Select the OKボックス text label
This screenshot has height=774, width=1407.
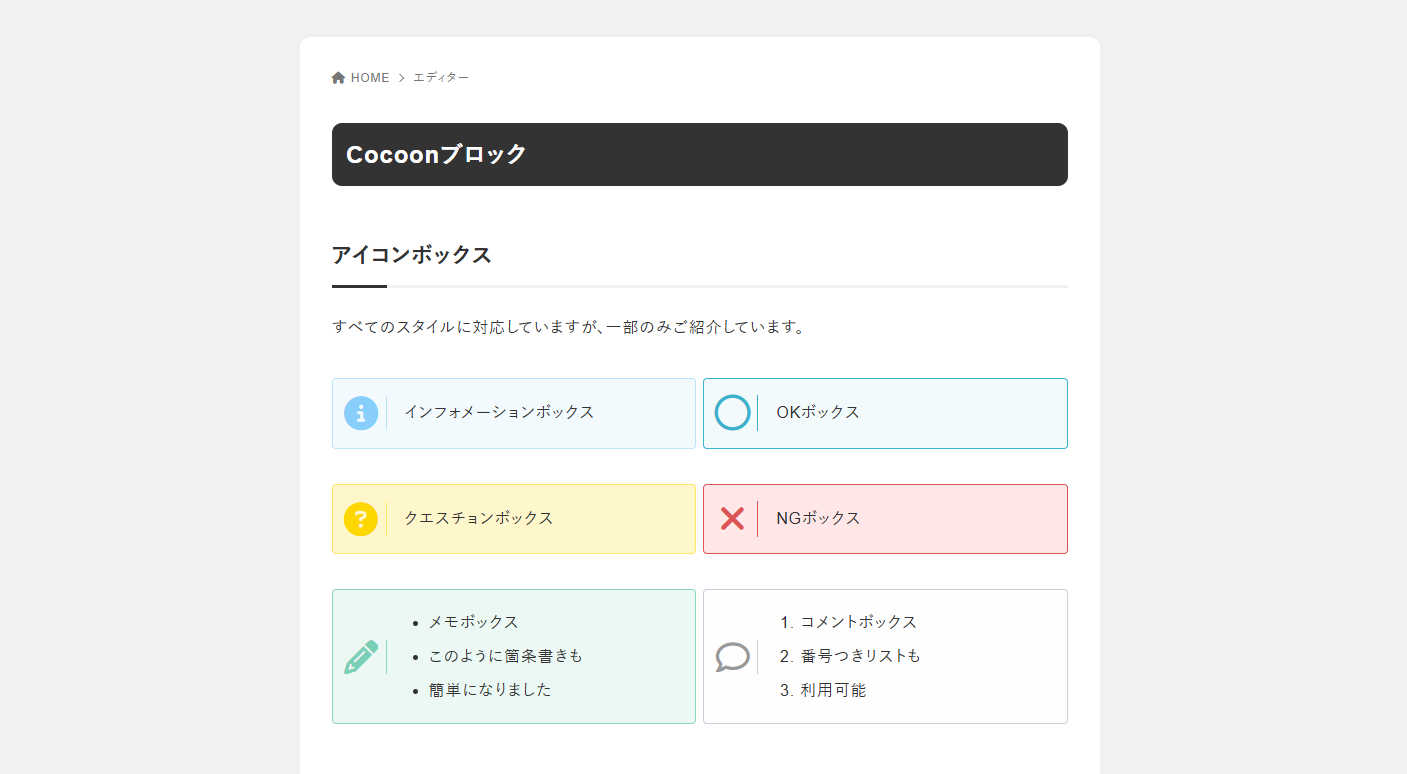(816, 412)
